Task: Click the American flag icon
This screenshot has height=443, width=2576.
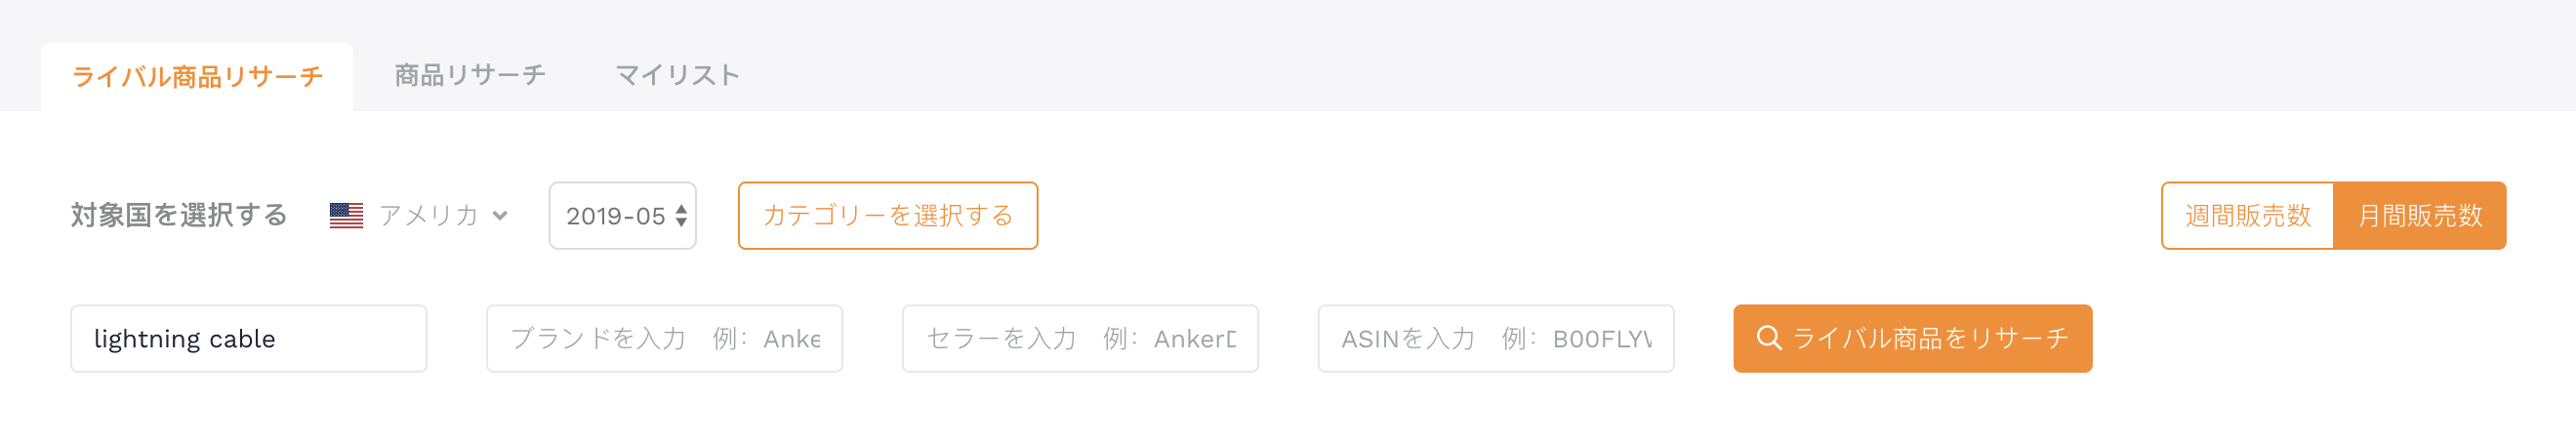Action: [x=346, y=216]
